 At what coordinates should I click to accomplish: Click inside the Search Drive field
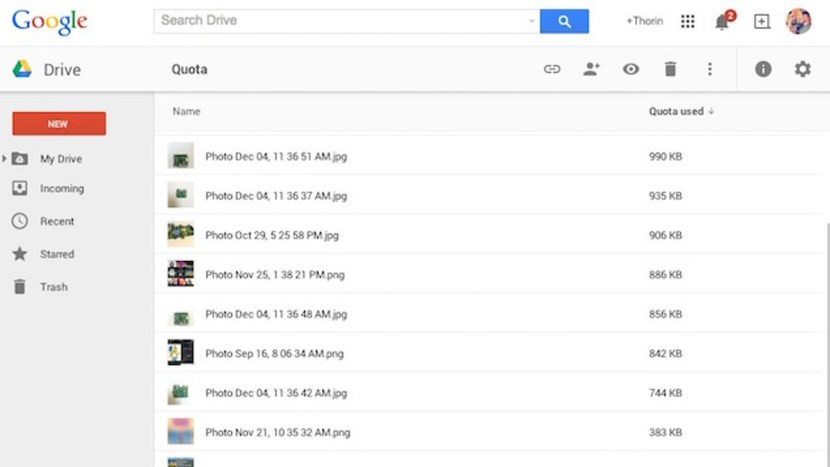(340, 21)
